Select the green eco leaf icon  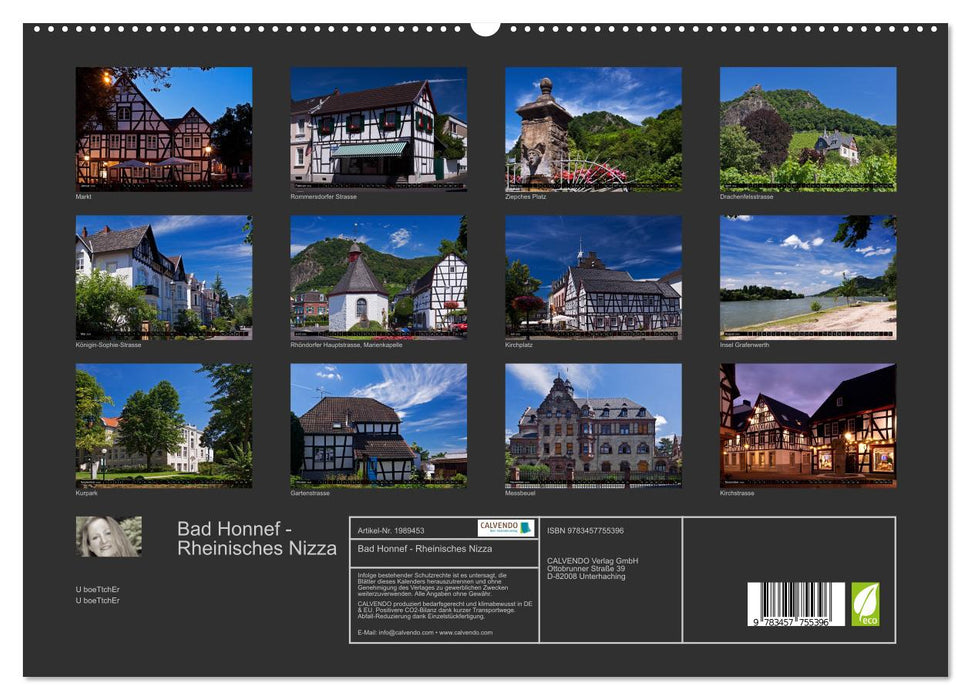(866, 604)
